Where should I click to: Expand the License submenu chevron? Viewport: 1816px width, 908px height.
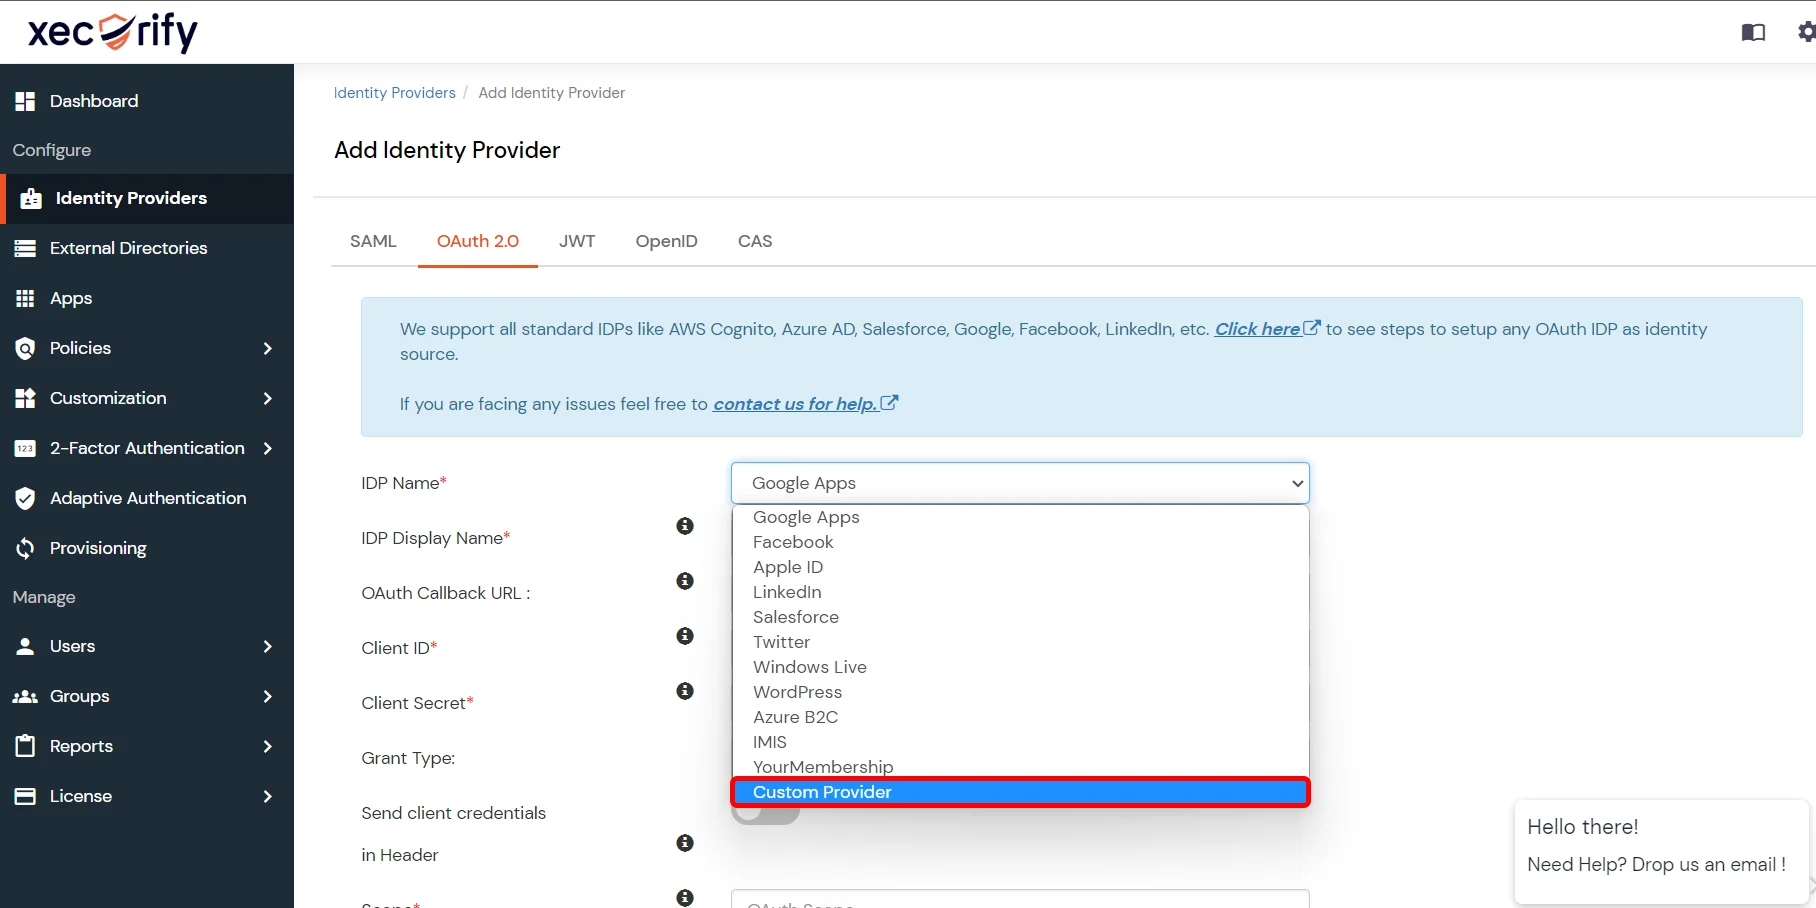[x=267, y=796]
